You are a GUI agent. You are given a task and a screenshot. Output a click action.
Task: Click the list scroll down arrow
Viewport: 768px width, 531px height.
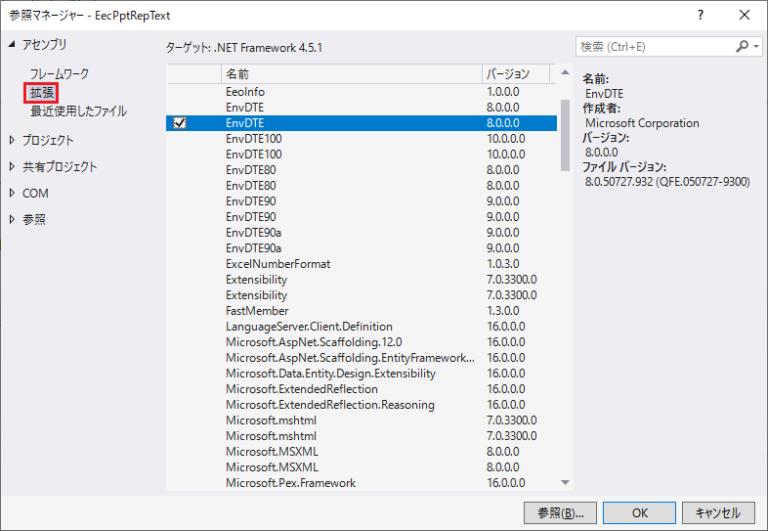pyautogui.click(x=565, y=483)
